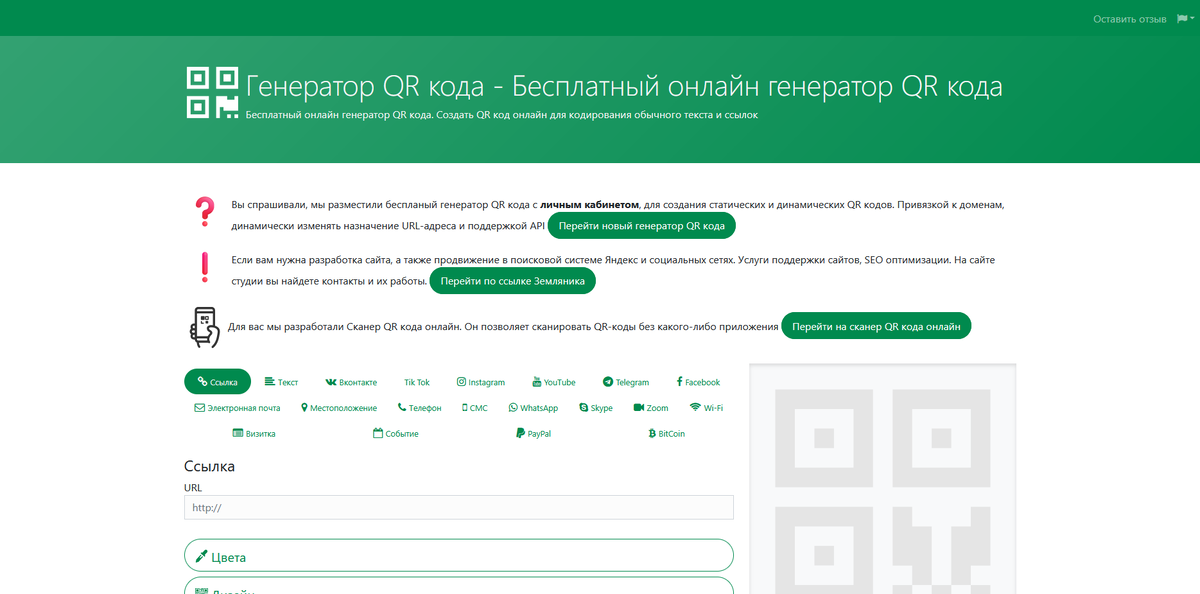This screenshot has height=594, width=1200.
Task: Select the 'Tik Tok' tab
Action: pos(417,382)
